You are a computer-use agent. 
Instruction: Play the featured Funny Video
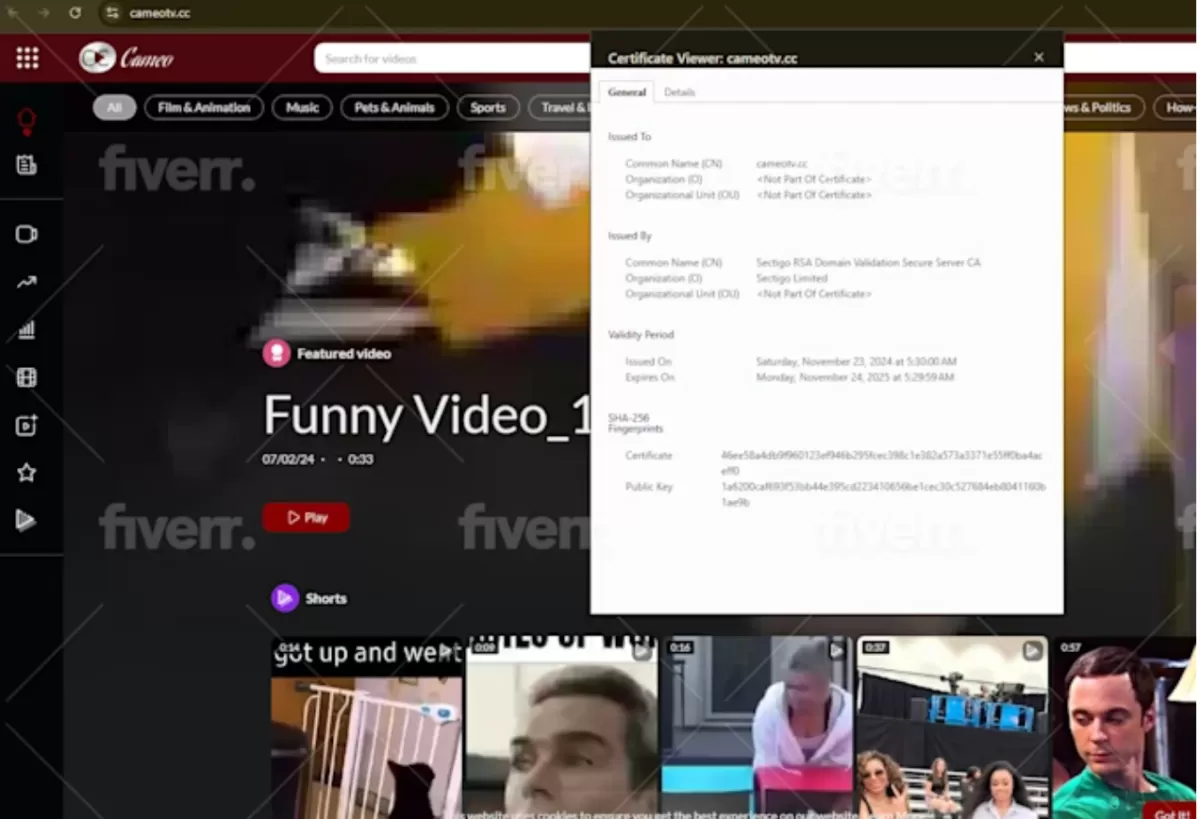(306, 517)
